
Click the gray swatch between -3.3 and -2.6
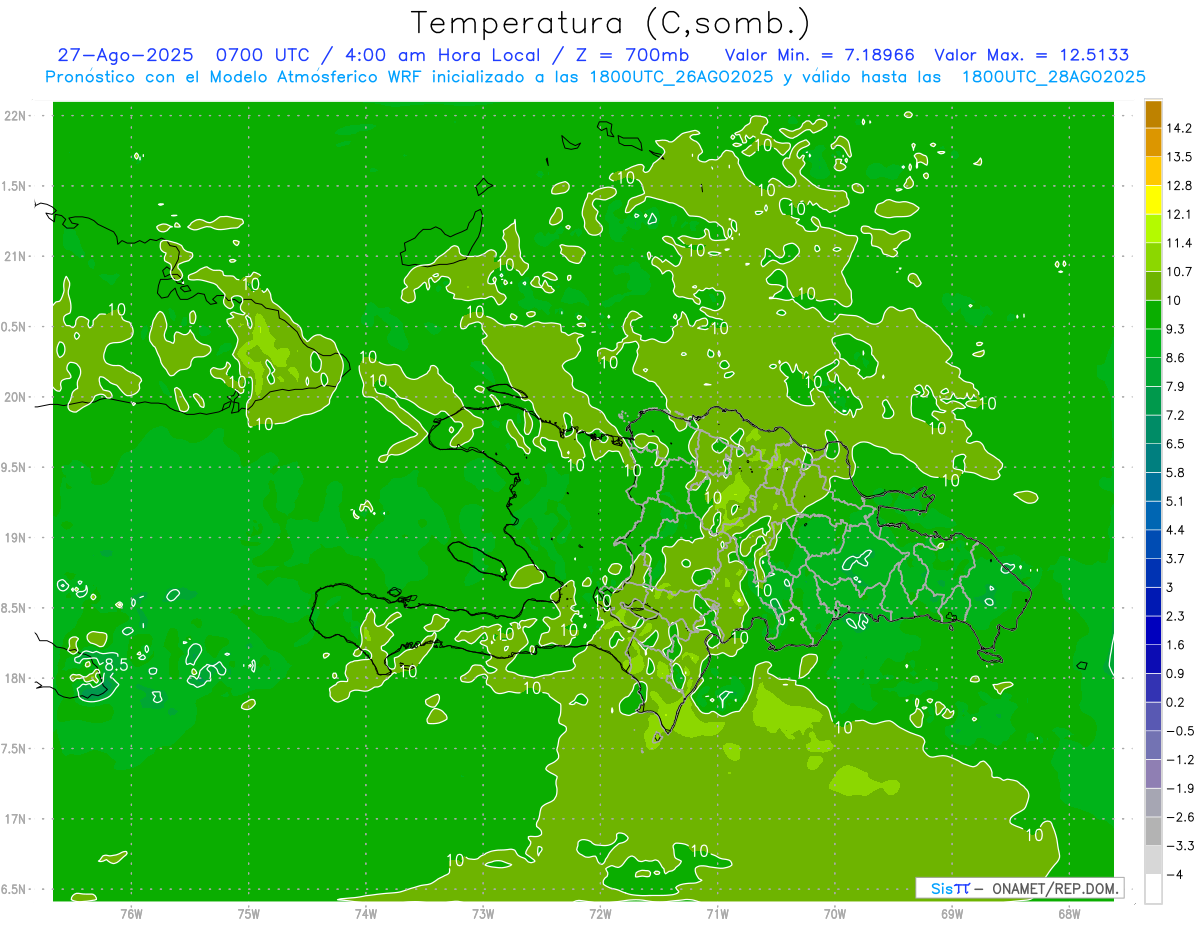pyautogui.click(x=1153, y=832)
